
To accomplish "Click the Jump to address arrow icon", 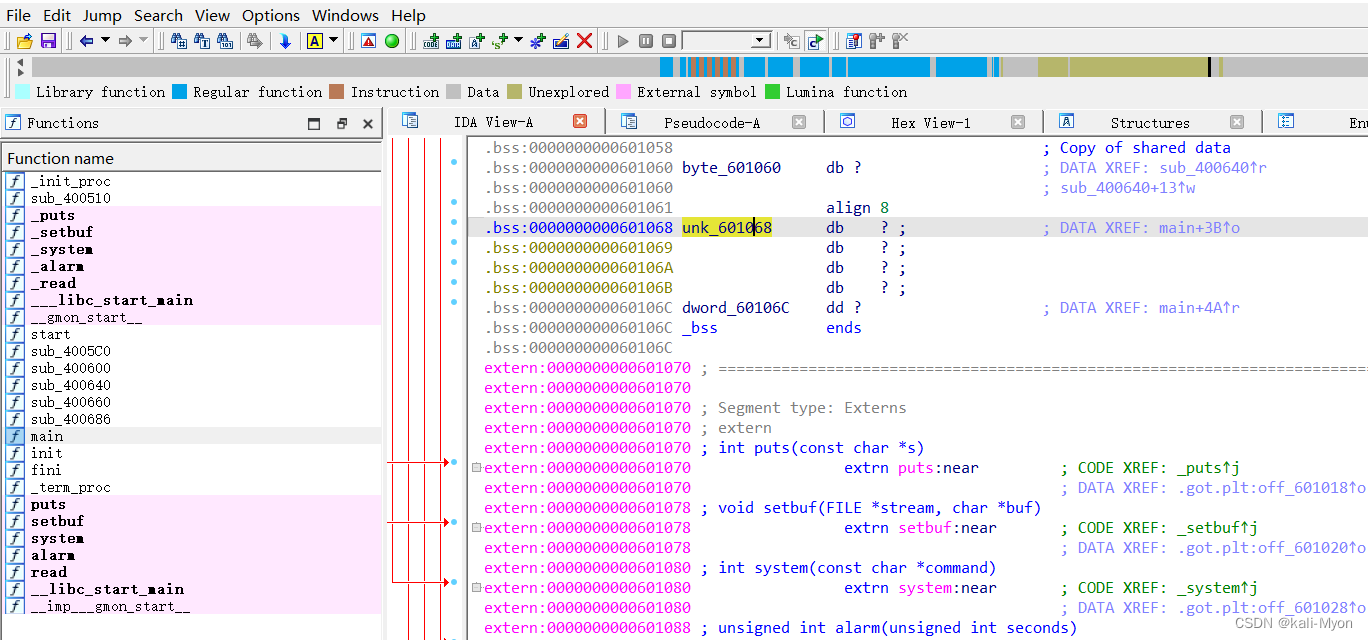I will tap(287, 40).
